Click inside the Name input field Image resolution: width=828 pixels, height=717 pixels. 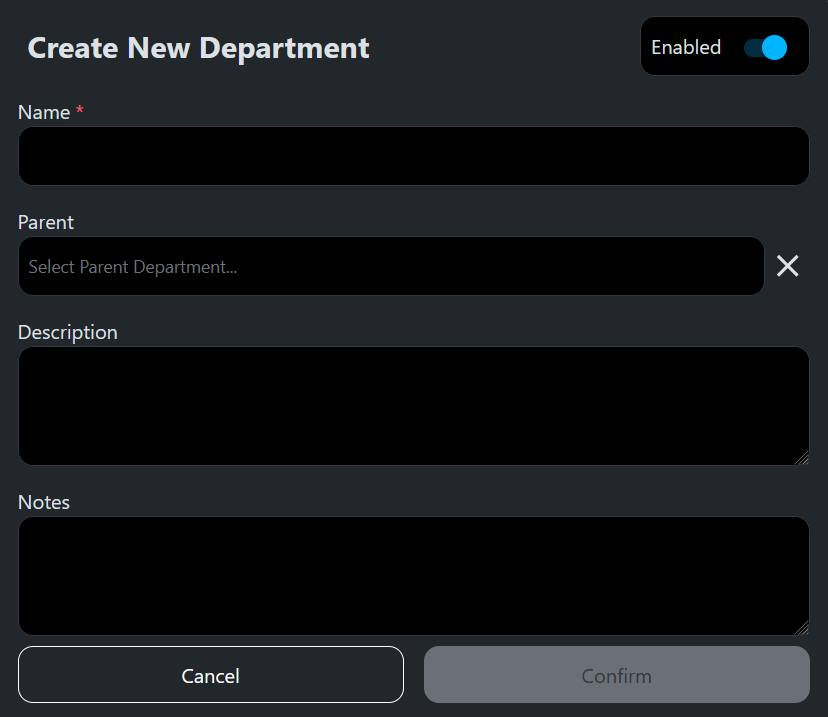tap(413, 156)
